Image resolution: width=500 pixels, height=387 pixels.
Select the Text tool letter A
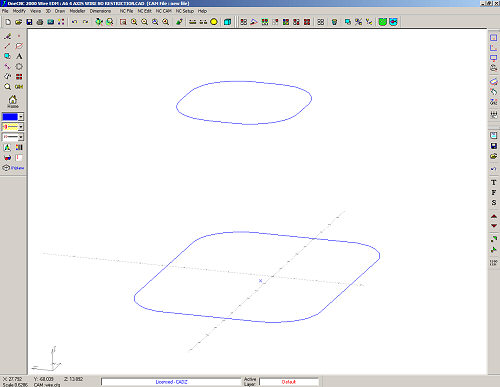click(19, 56)
